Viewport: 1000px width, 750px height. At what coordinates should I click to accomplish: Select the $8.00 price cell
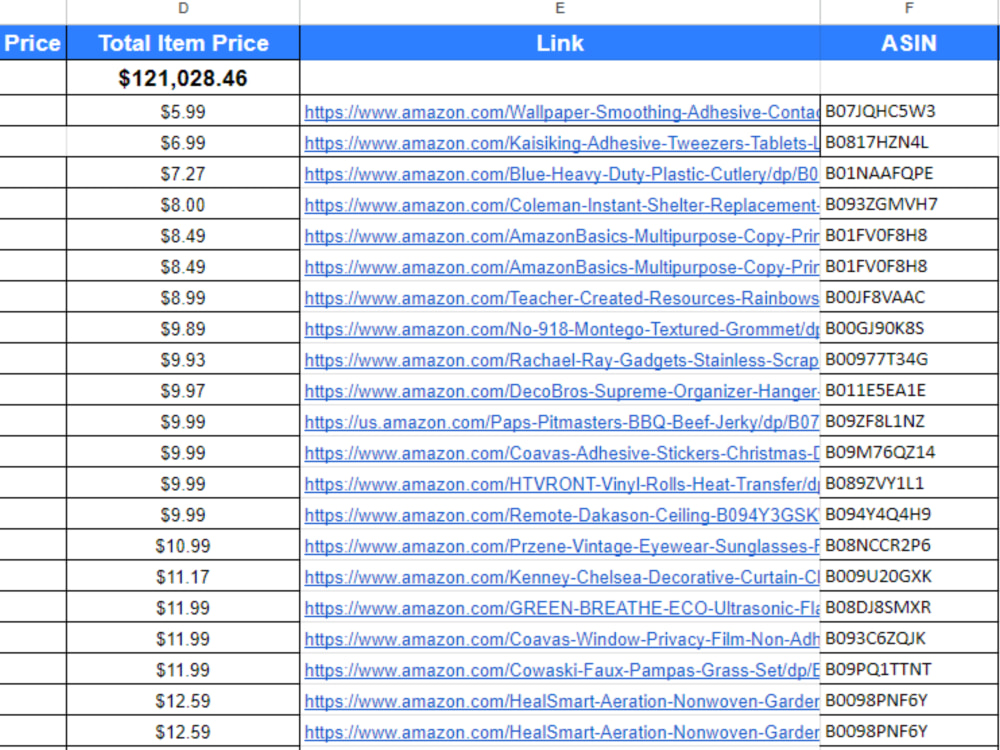(x=183, y=205)
